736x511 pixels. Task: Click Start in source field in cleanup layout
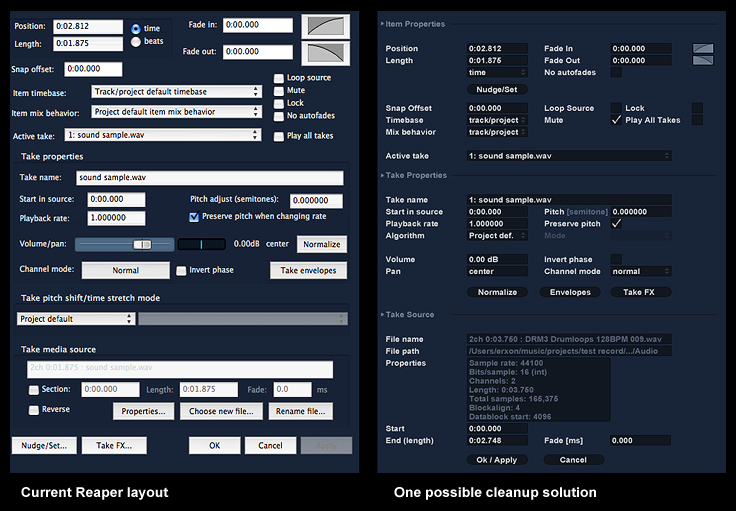coord(497,212)
